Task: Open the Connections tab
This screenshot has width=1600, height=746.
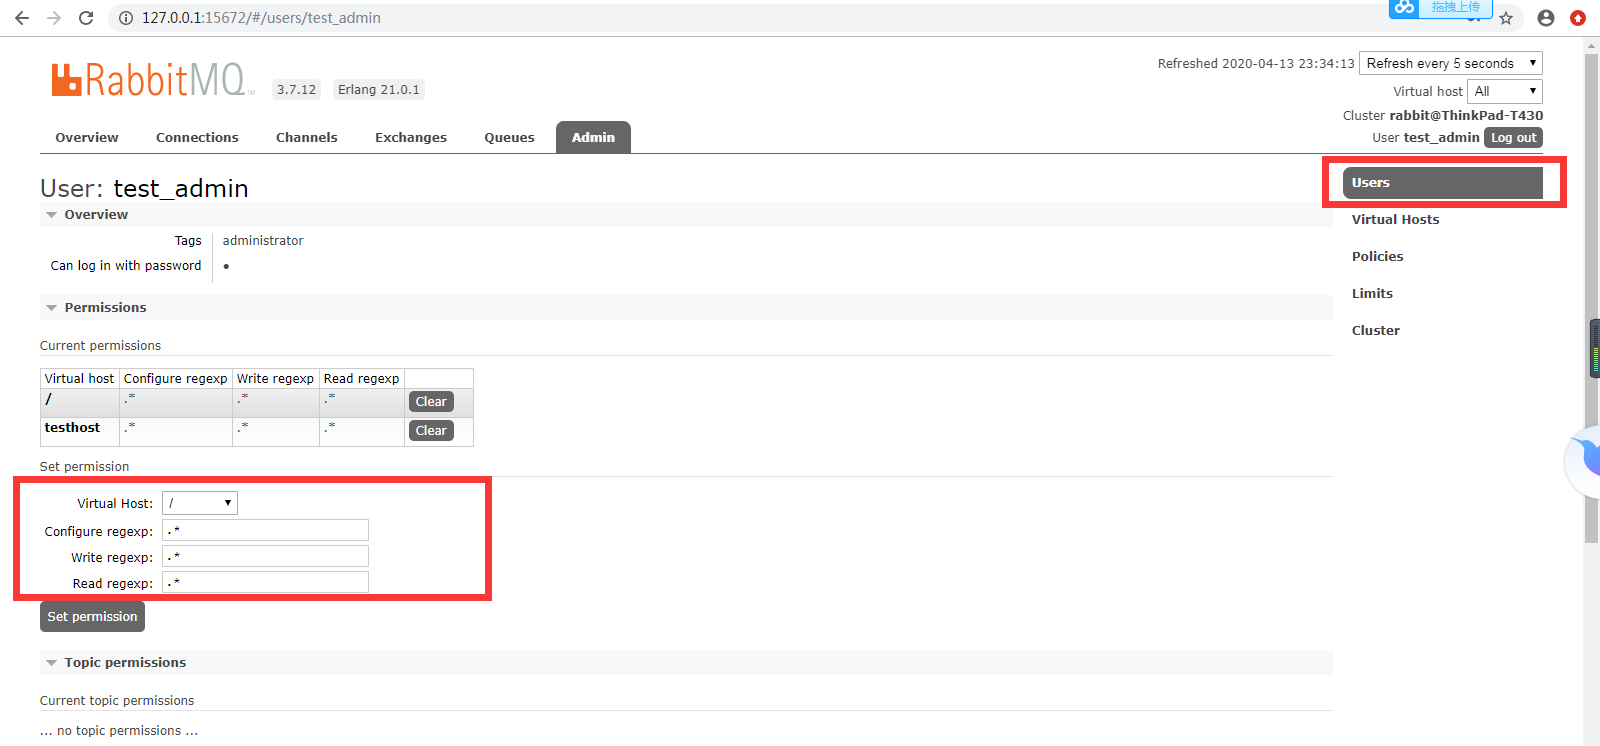Action: tap(197, 138)
